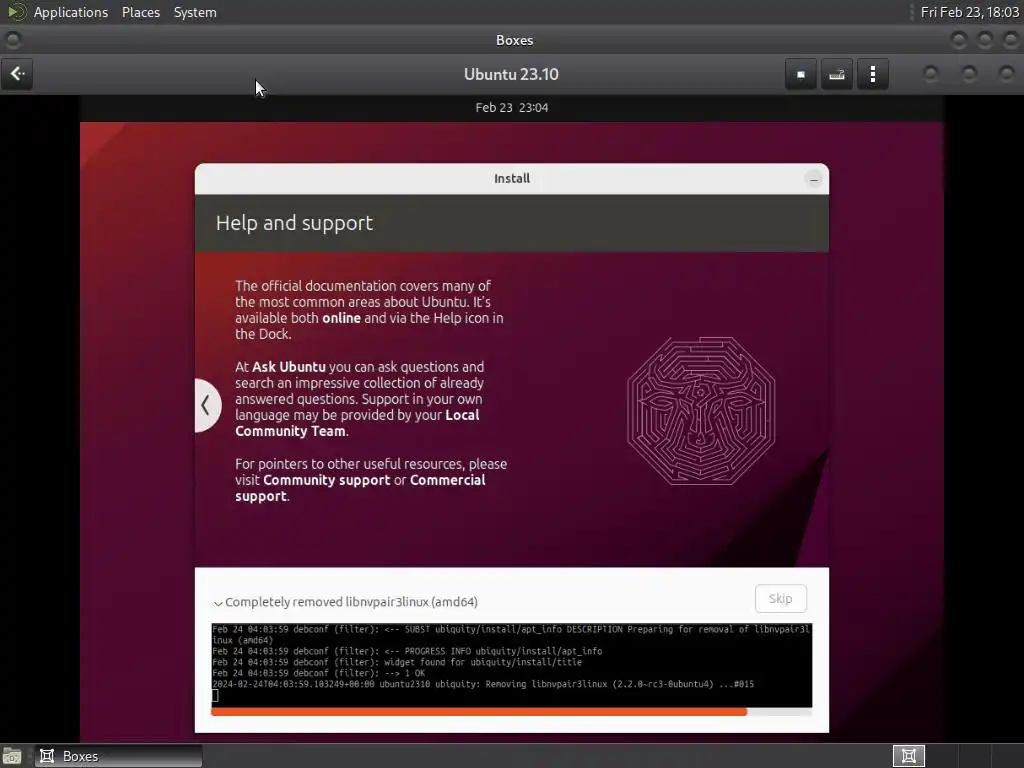1024x768 pixels.
Task: Go back using the Boxes back arrow
Action: (18, 74)
